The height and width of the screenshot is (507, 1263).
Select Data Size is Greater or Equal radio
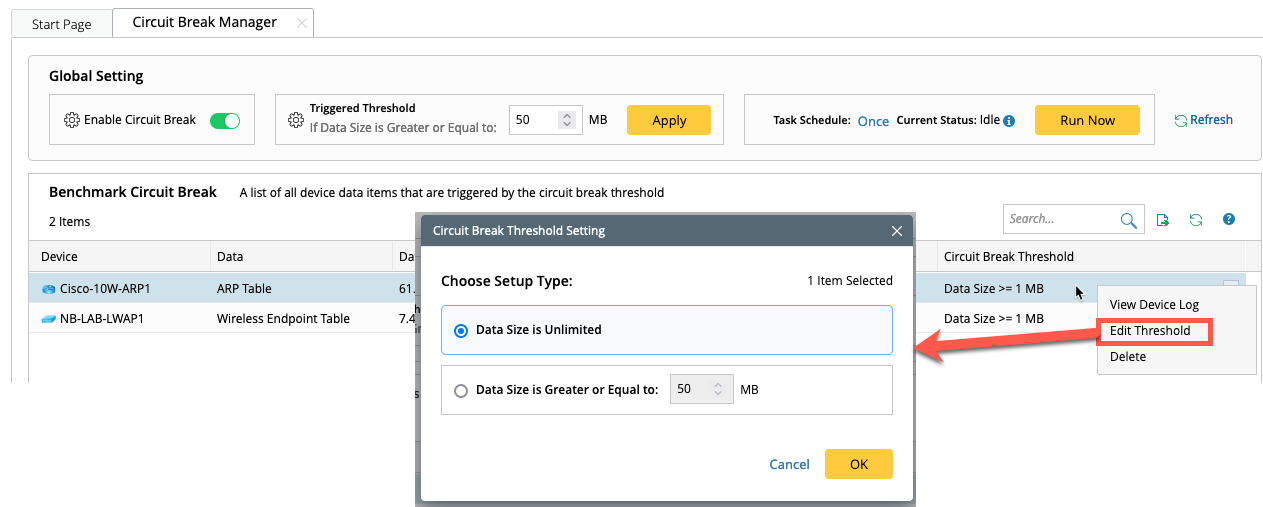coord(461,390)
